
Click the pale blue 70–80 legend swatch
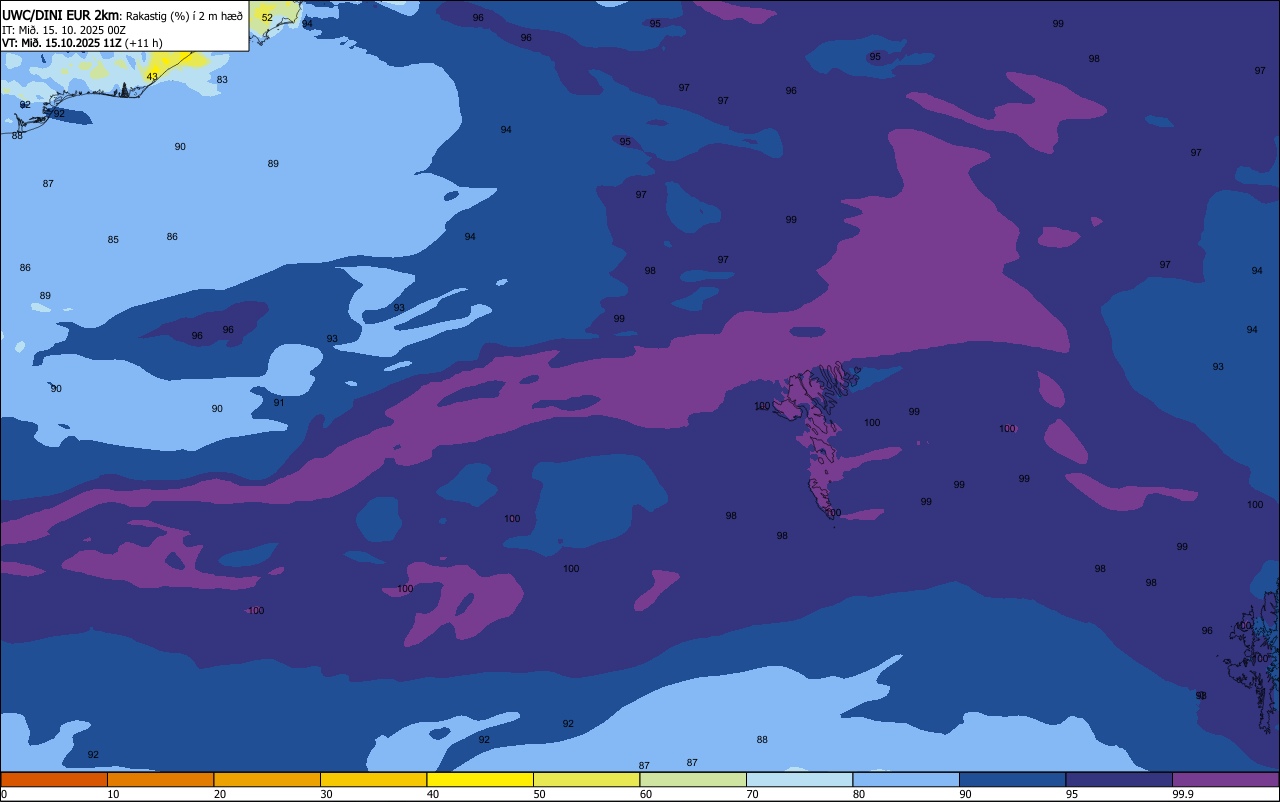click(x=799, y=779)
